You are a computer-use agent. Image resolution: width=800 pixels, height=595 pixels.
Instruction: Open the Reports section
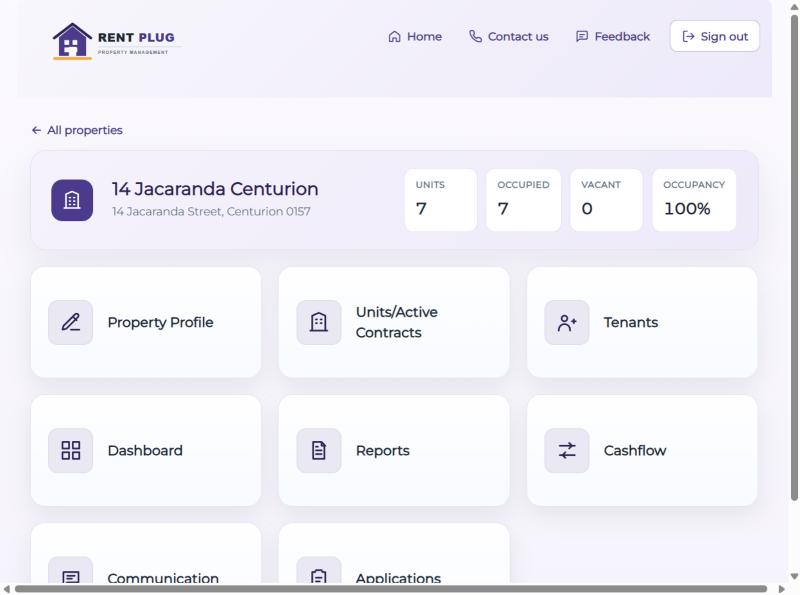point(394,451)
